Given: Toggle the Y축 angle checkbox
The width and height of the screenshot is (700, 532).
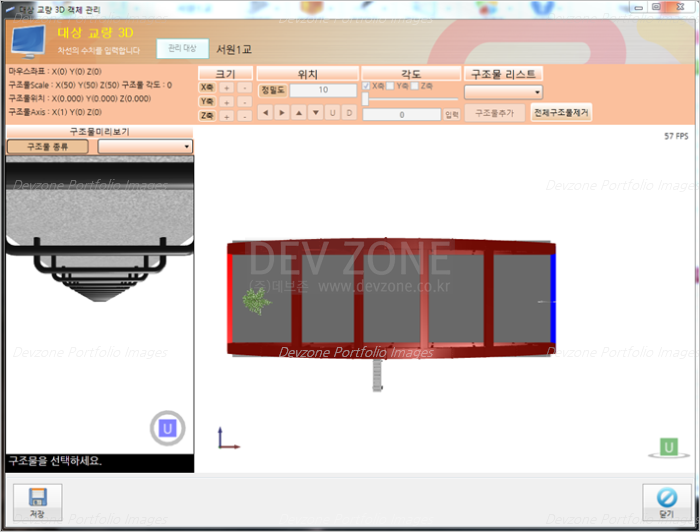Looking at the screenshot, I should [390, 86].
